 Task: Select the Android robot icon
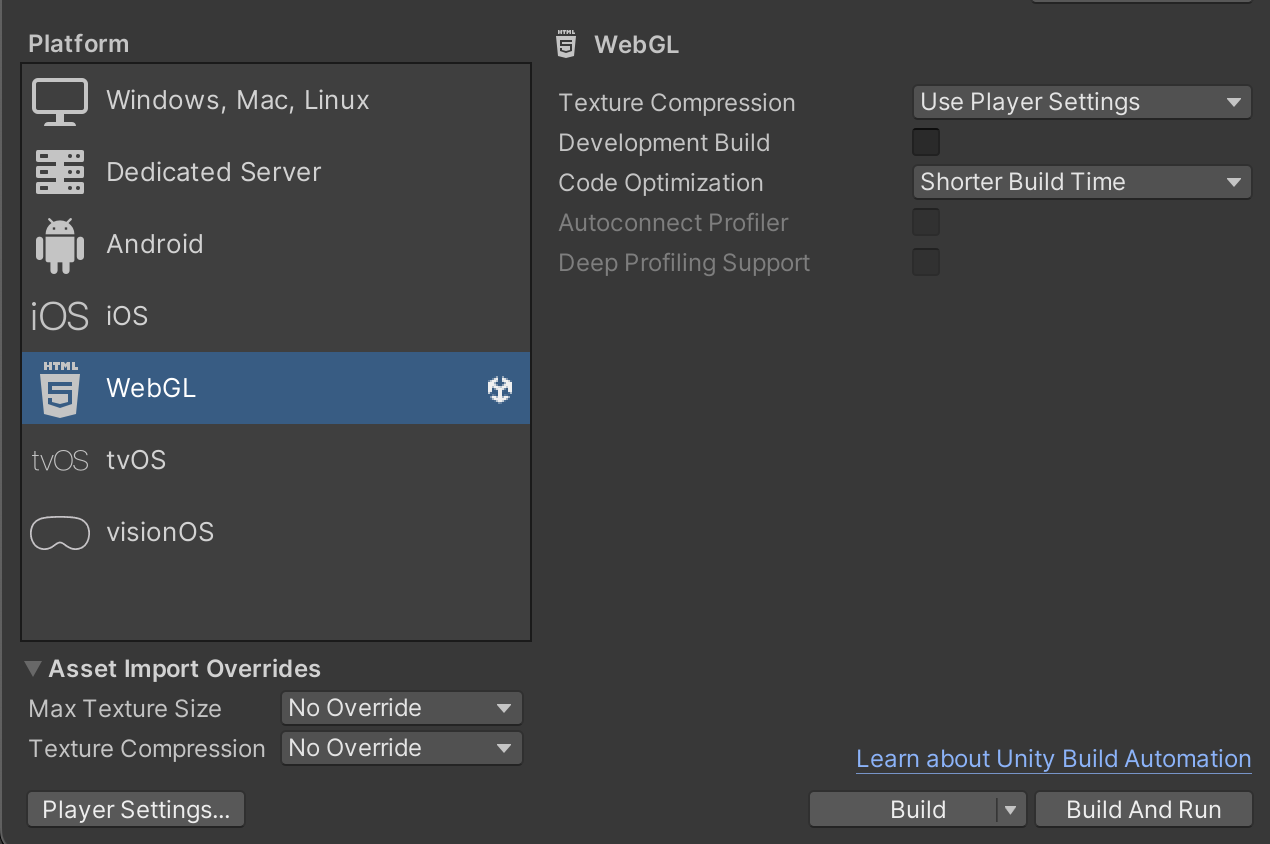60,243
